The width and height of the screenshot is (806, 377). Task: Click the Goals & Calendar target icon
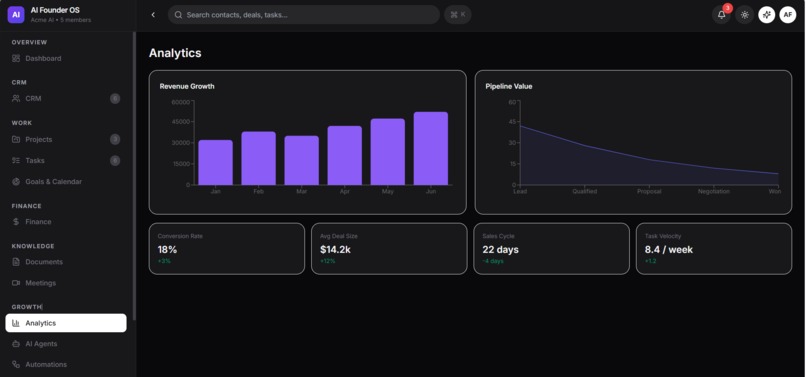(x=16, y=182)
